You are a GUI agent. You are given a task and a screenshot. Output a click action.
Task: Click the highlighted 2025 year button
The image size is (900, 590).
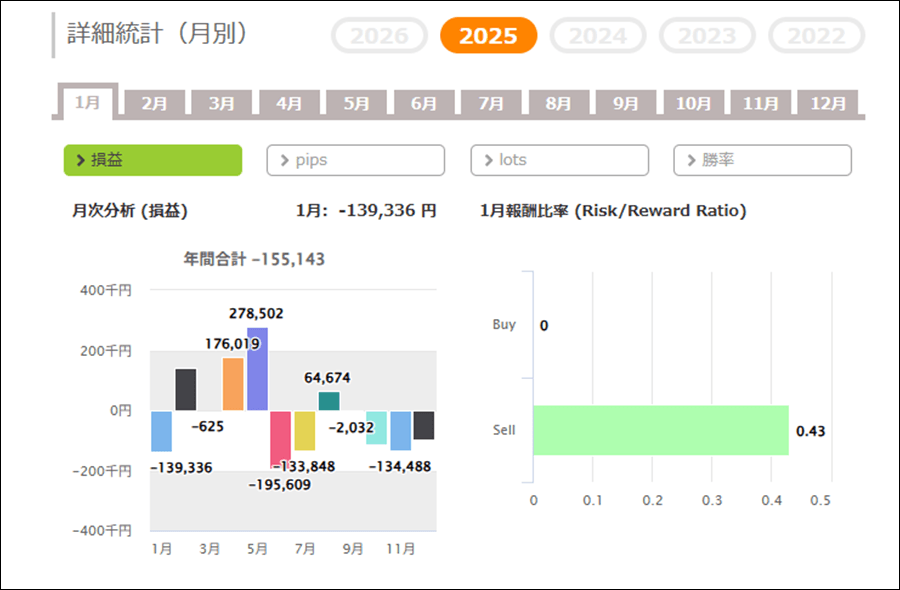(x=488, y=36)
